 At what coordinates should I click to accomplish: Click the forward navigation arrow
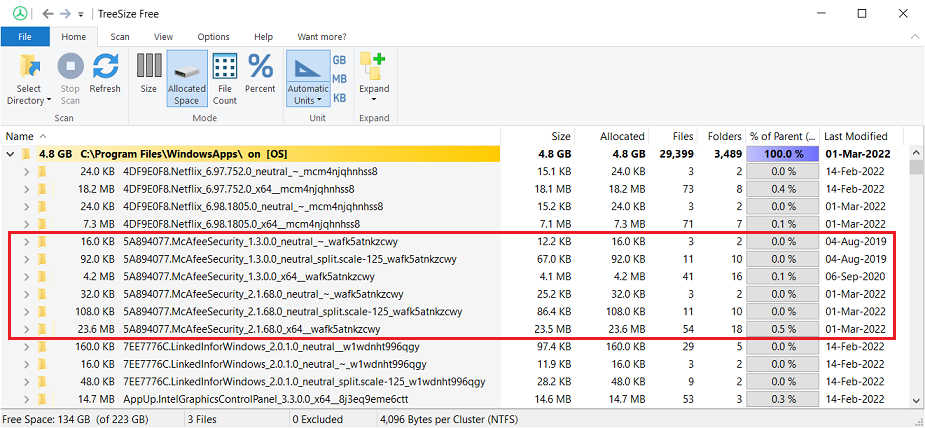pyautogui.click(x=65, y=14)
